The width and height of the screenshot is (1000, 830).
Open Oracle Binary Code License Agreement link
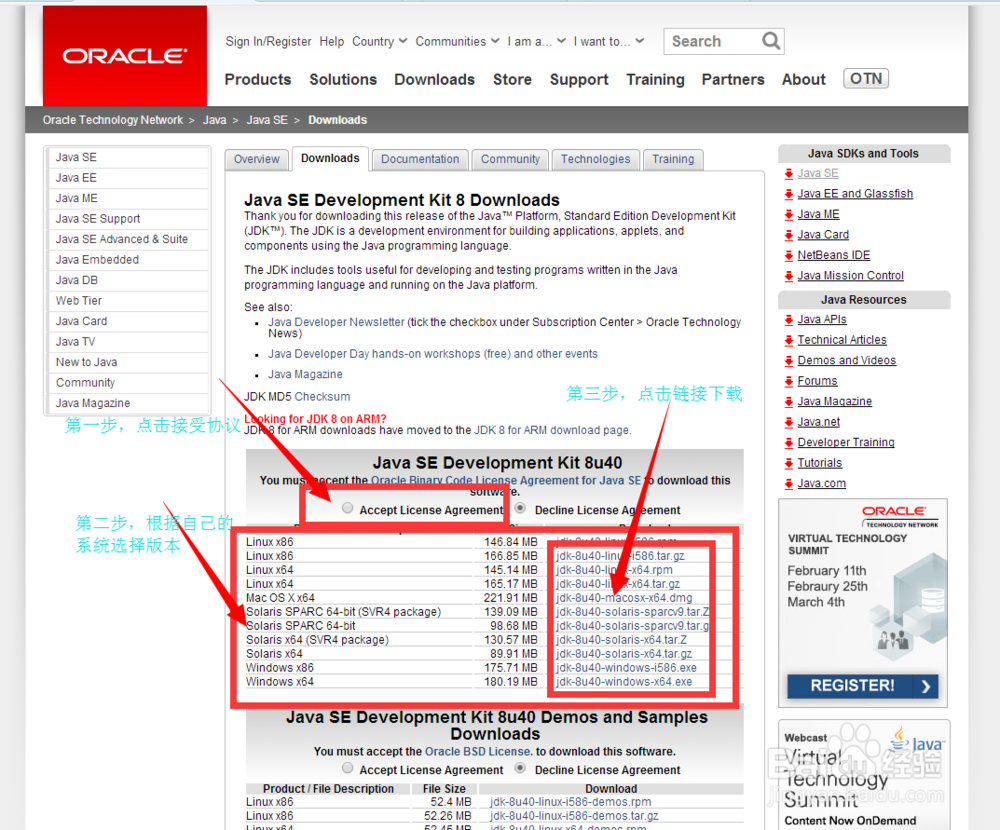point(506,480)
